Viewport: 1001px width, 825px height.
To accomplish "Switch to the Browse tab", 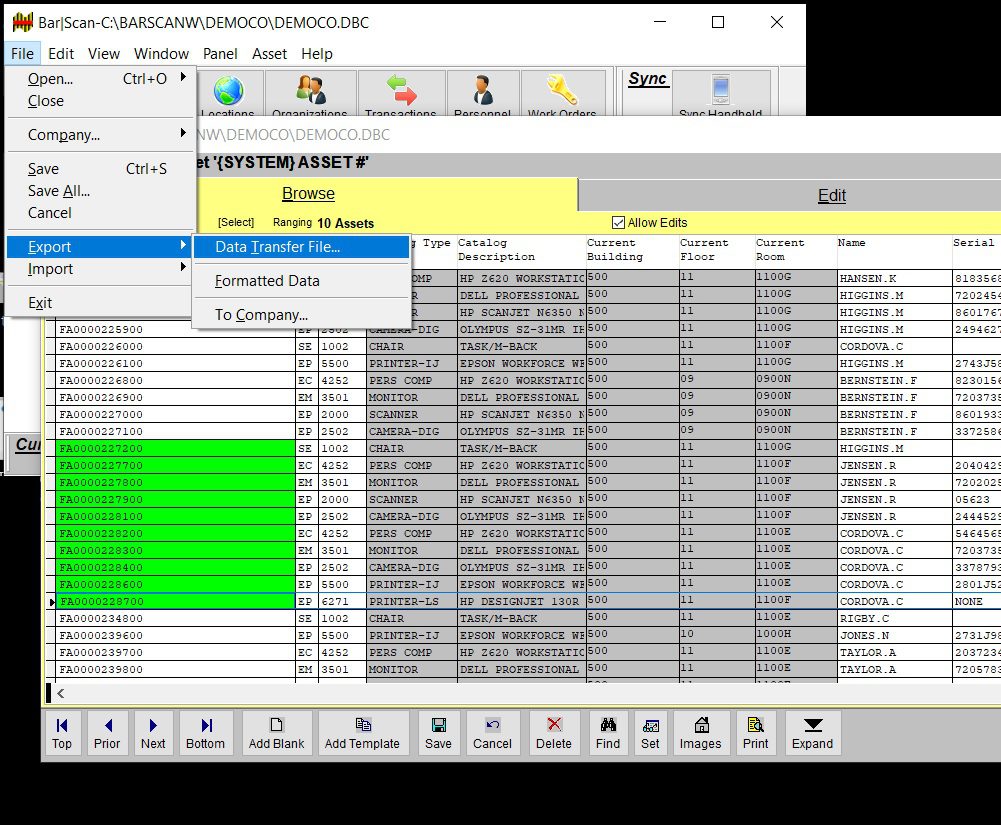I will pyautogui.click(x=308, y=193).
